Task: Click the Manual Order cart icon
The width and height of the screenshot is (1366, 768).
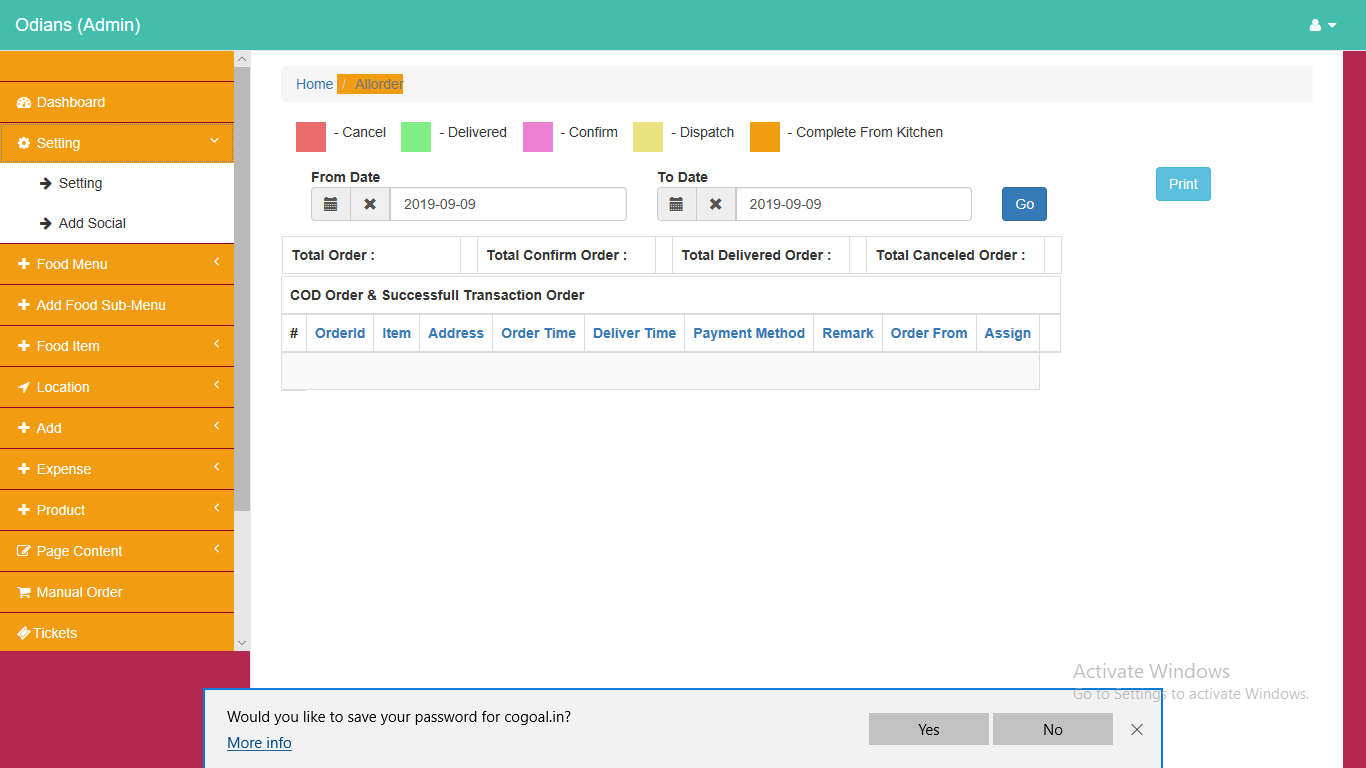Action: (x=24, y=592)
